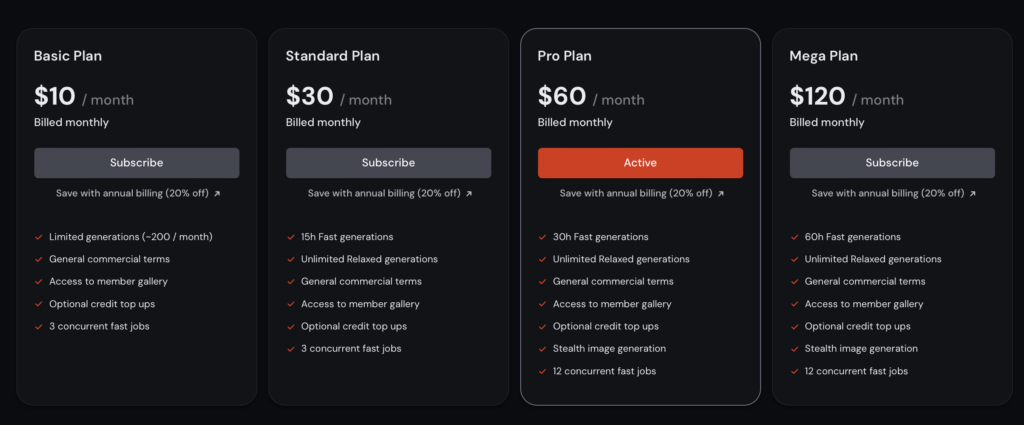Screen dimensions: 1024x425
Task: Click checkmark next to Limited generations
Action: [x=39, y=237]
